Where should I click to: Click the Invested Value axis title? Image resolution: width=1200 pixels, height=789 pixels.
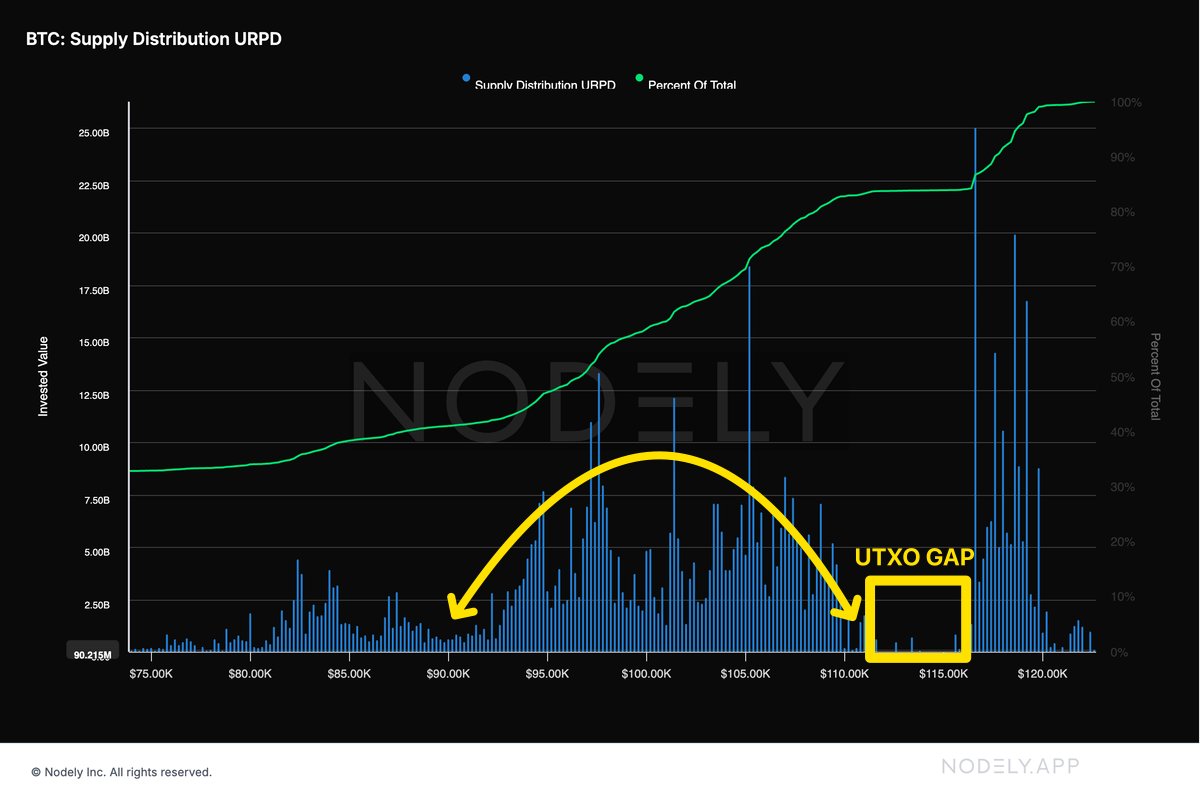(43, 376)
